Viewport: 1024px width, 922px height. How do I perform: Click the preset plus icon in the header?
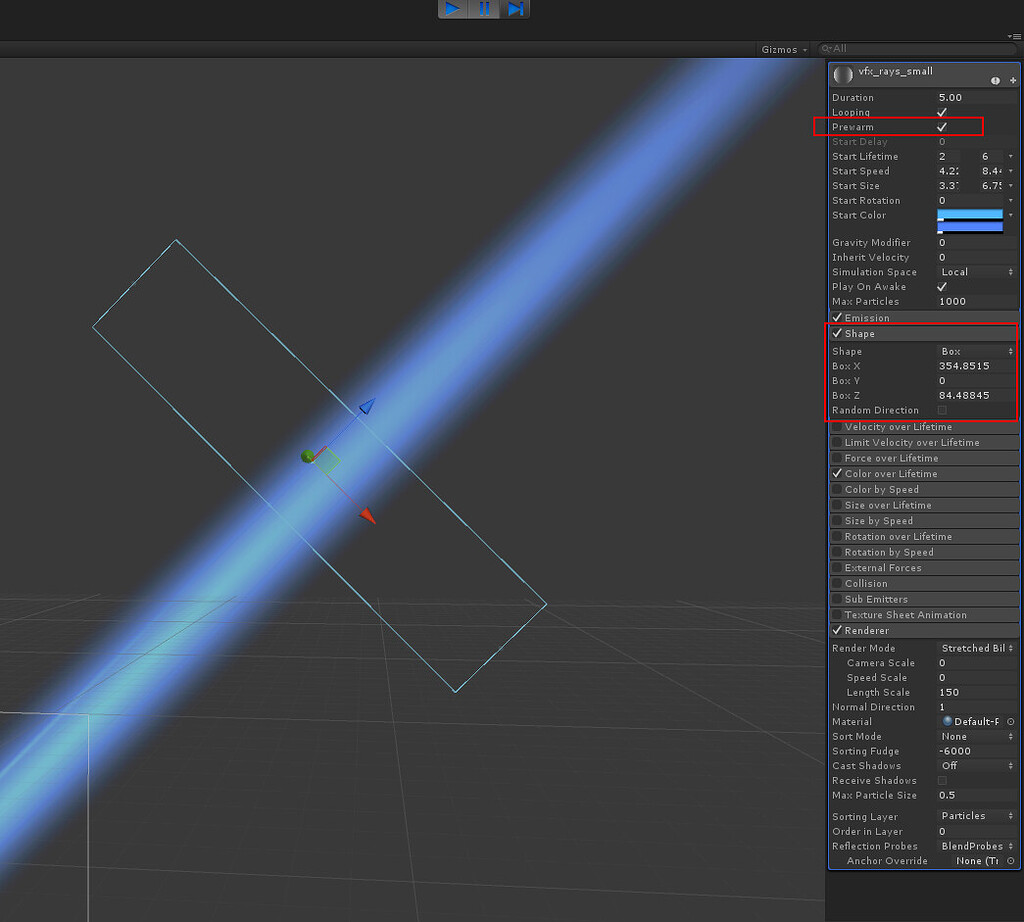[x=1012, y=79]
